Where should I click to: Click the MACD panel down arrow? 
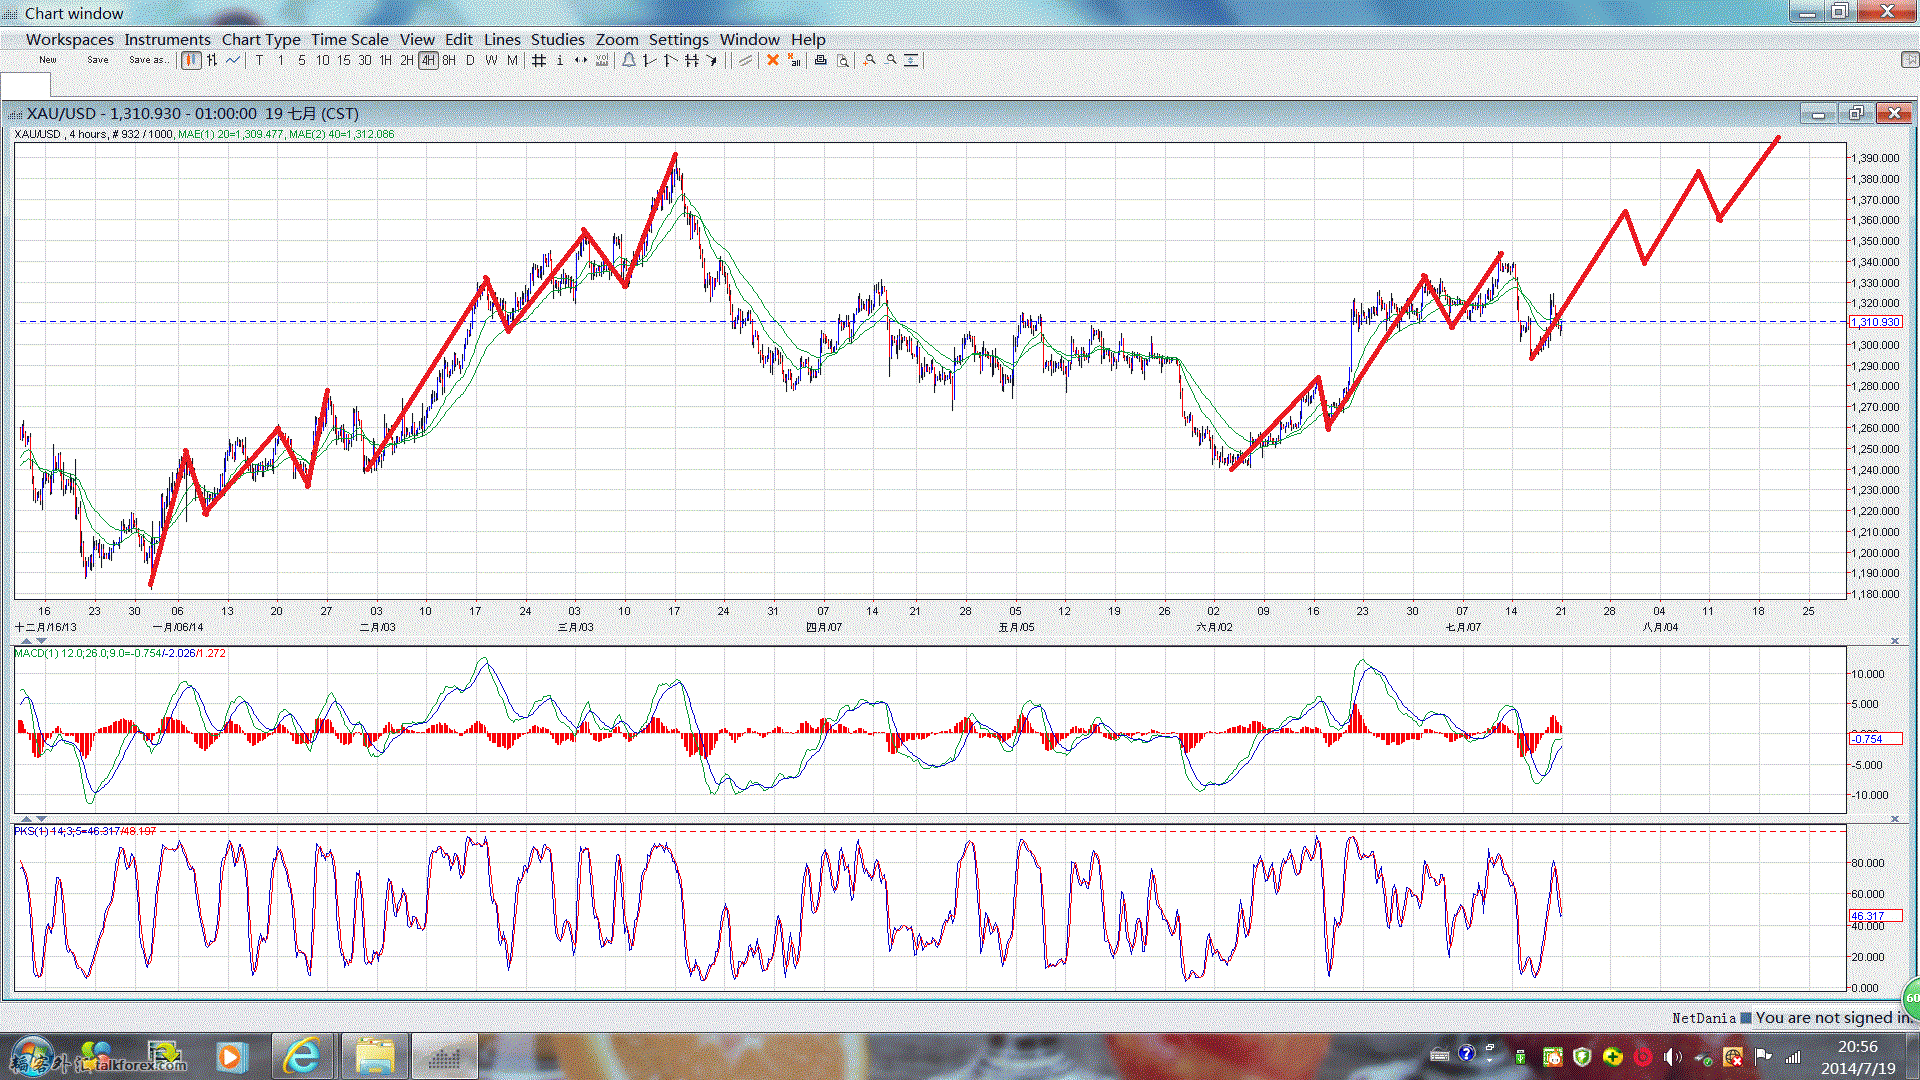pyautogui.click(x=41, y=640)
